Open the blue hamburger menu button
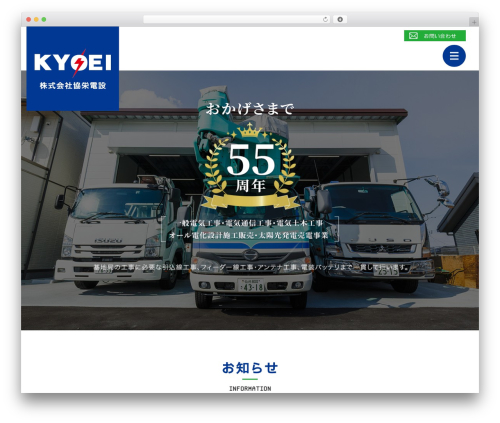 click(x=454, y=56)
